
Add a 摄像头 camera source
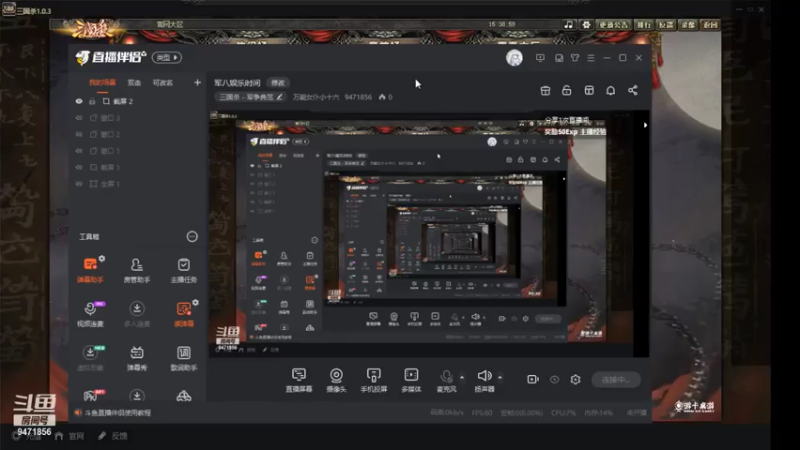click(336, 380)
